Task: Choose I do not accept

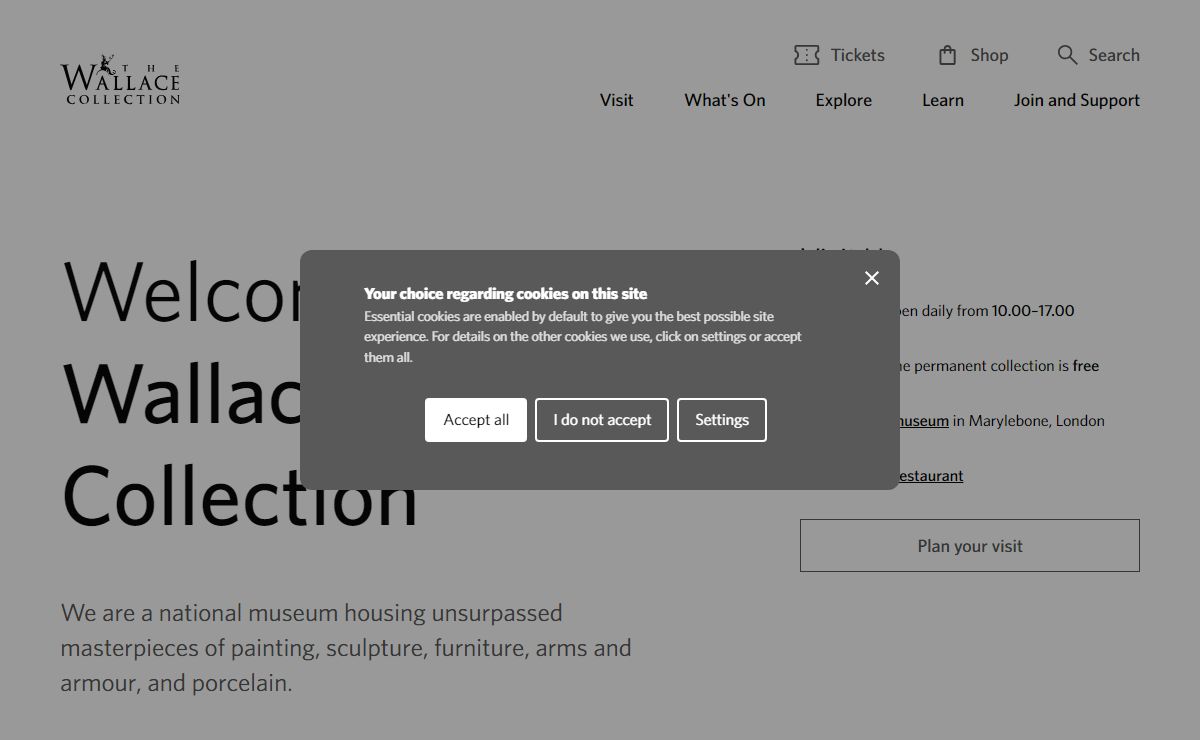Action: coord(602,420)
